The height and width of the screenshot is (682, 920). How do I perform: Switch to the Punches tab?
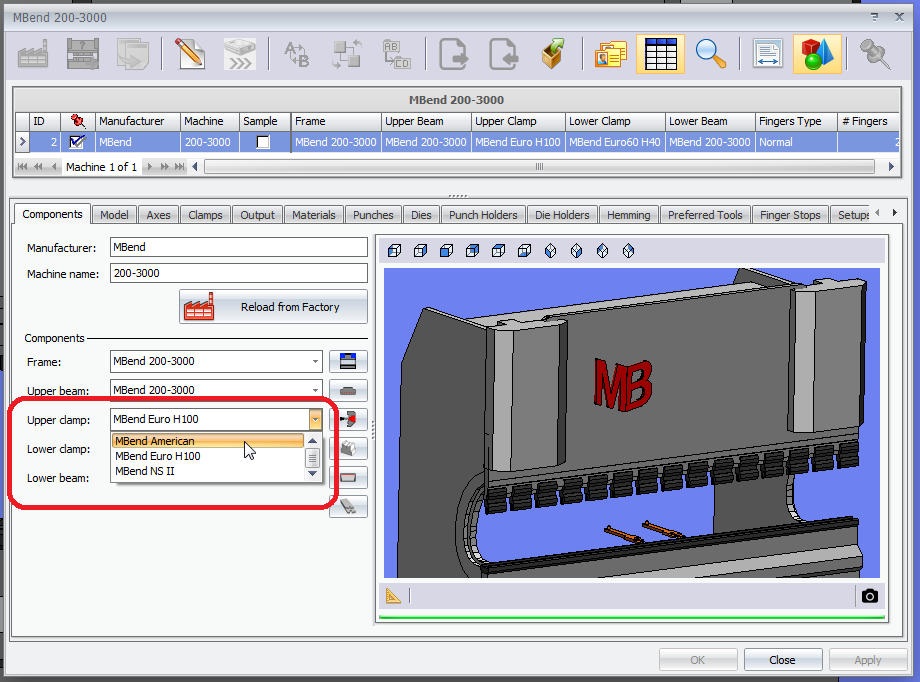373,215
